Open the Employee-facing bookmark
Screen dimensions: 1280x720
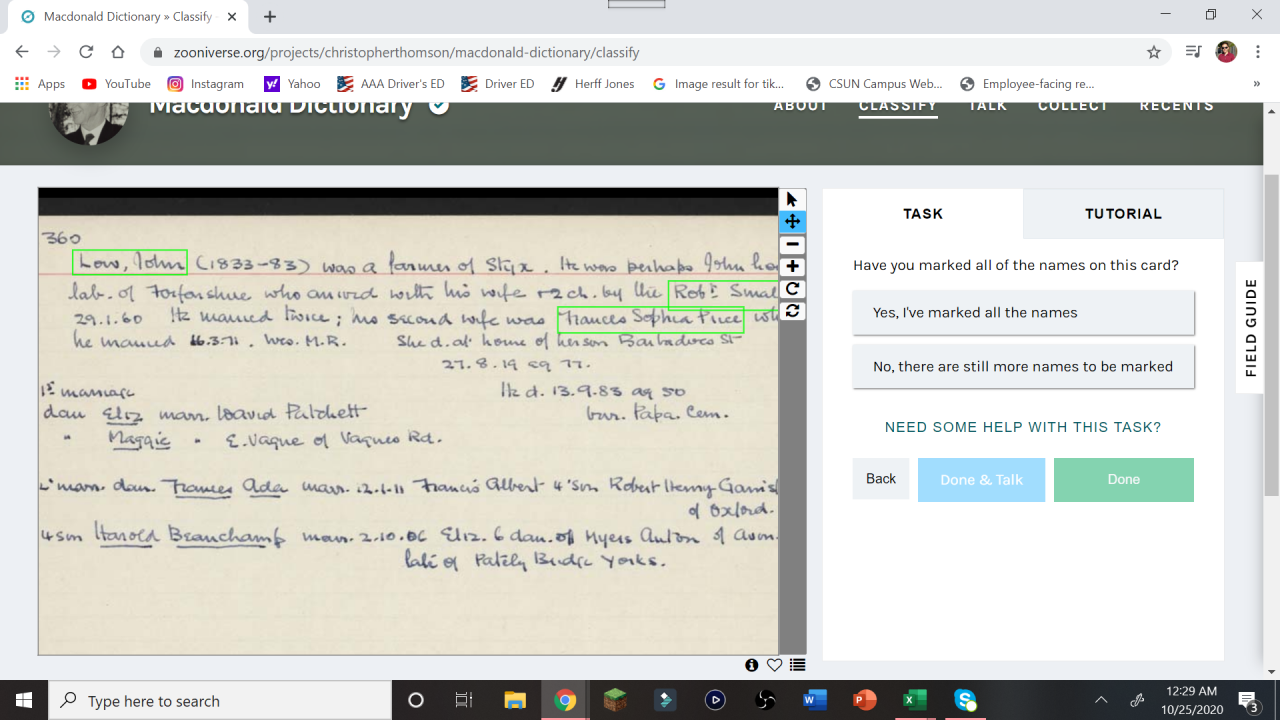[1027, 84]
